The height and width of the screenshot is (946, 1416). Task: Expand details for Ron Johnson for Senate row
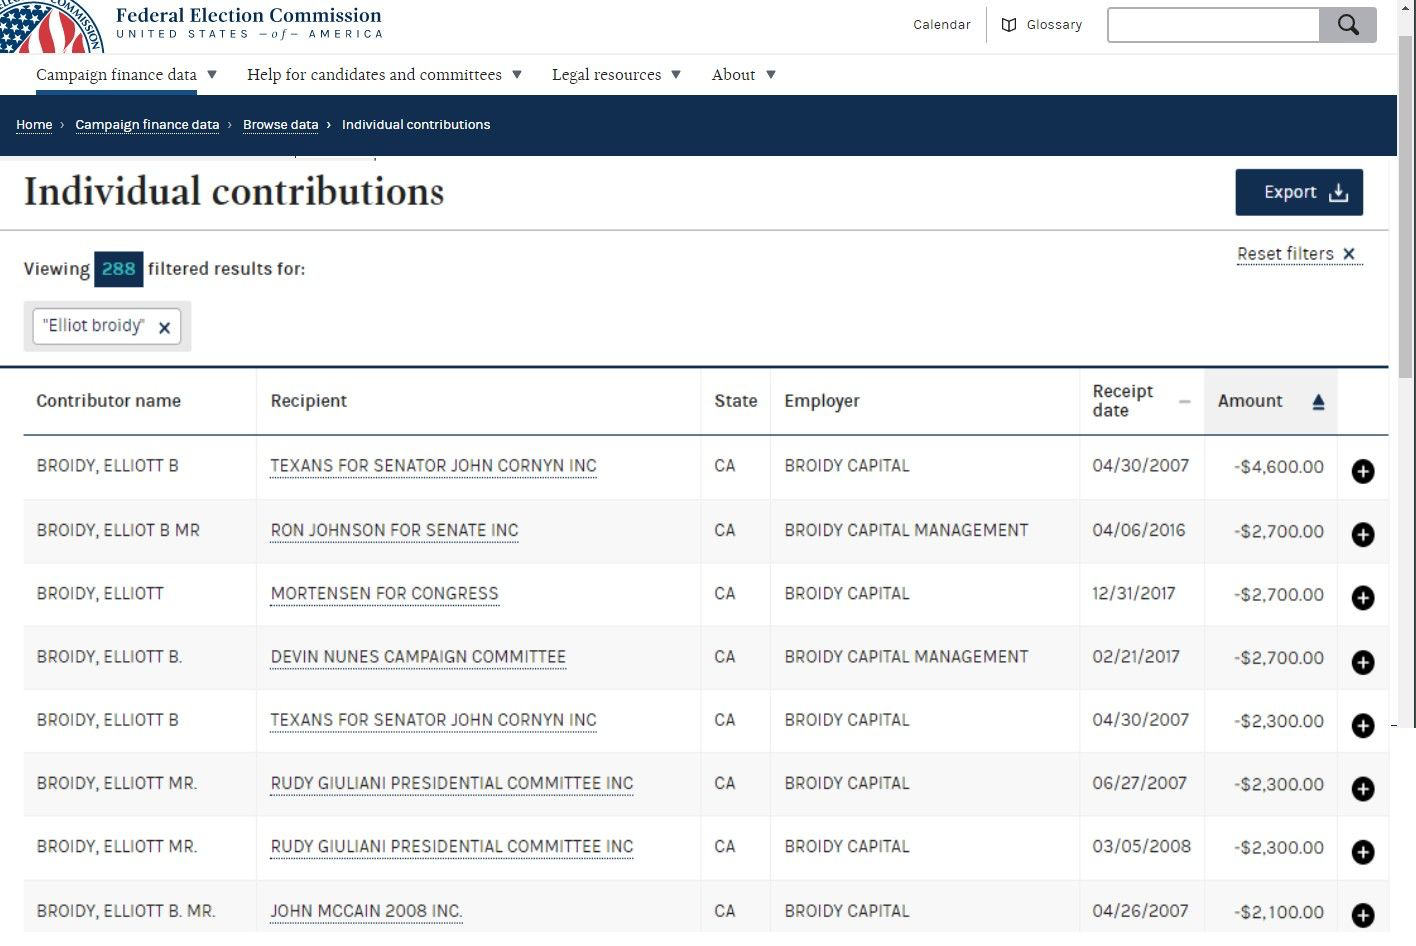pyautogui.click(x=1363, y=535)
